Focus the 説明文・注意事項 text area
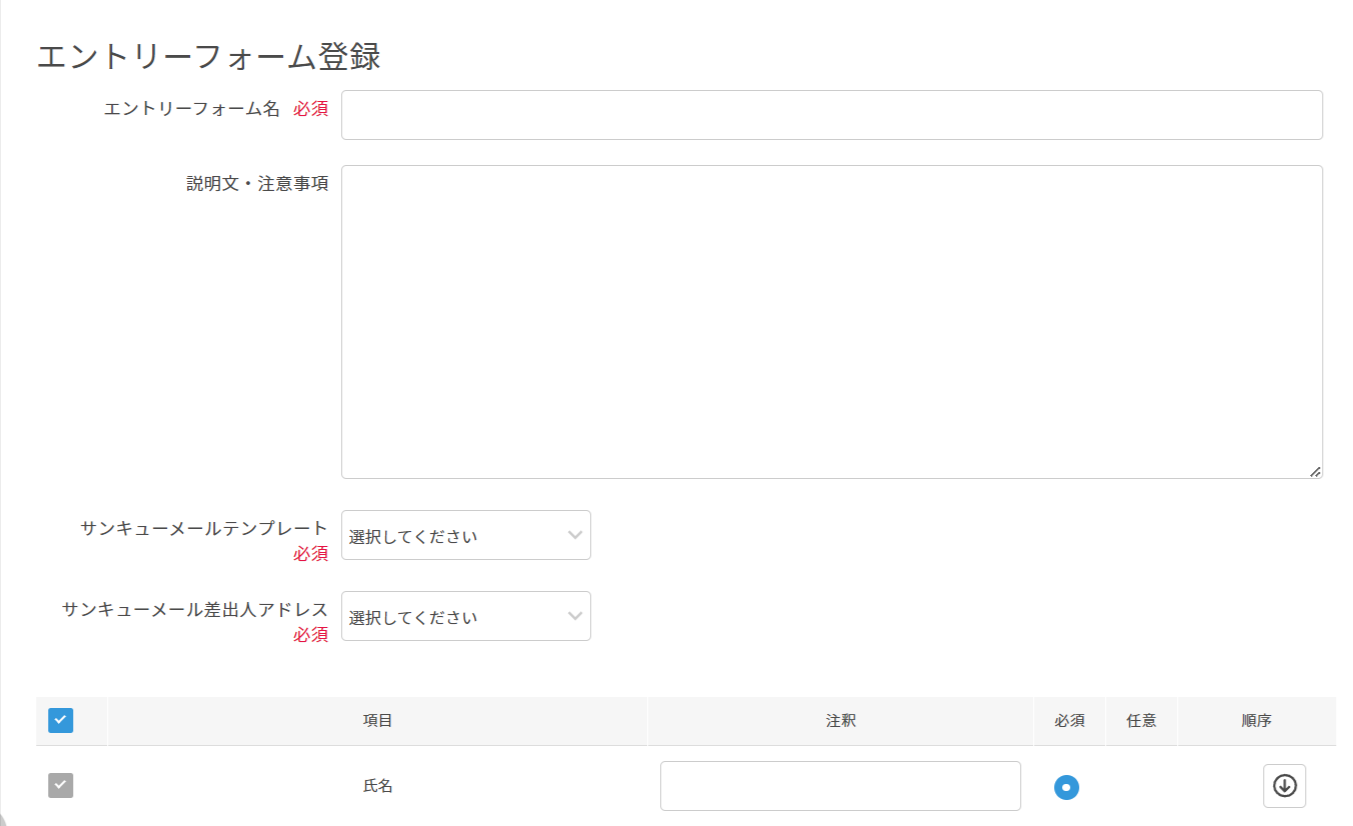1353x826 pixels. (x=831, y=321)
